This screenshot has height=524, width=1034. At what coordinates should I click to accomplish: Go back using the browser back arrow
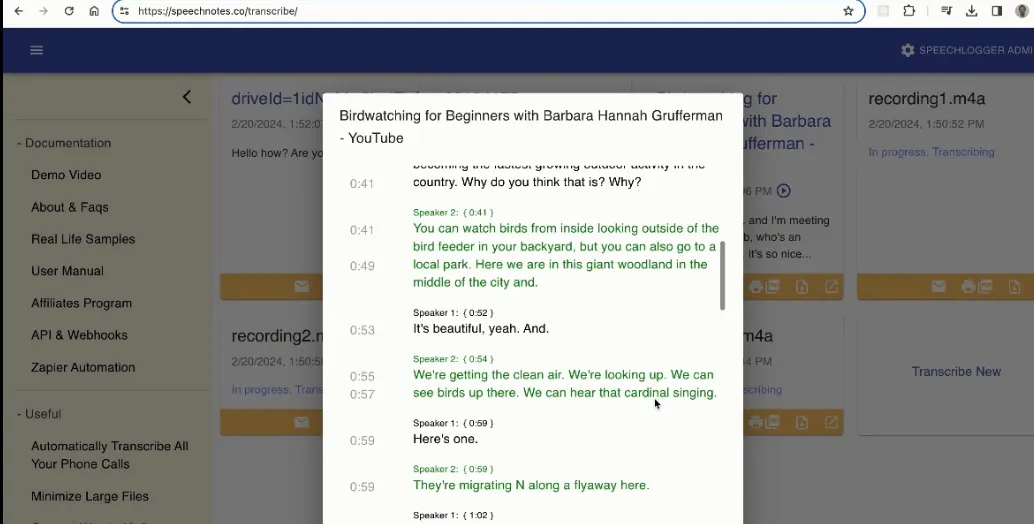point(18,11)
